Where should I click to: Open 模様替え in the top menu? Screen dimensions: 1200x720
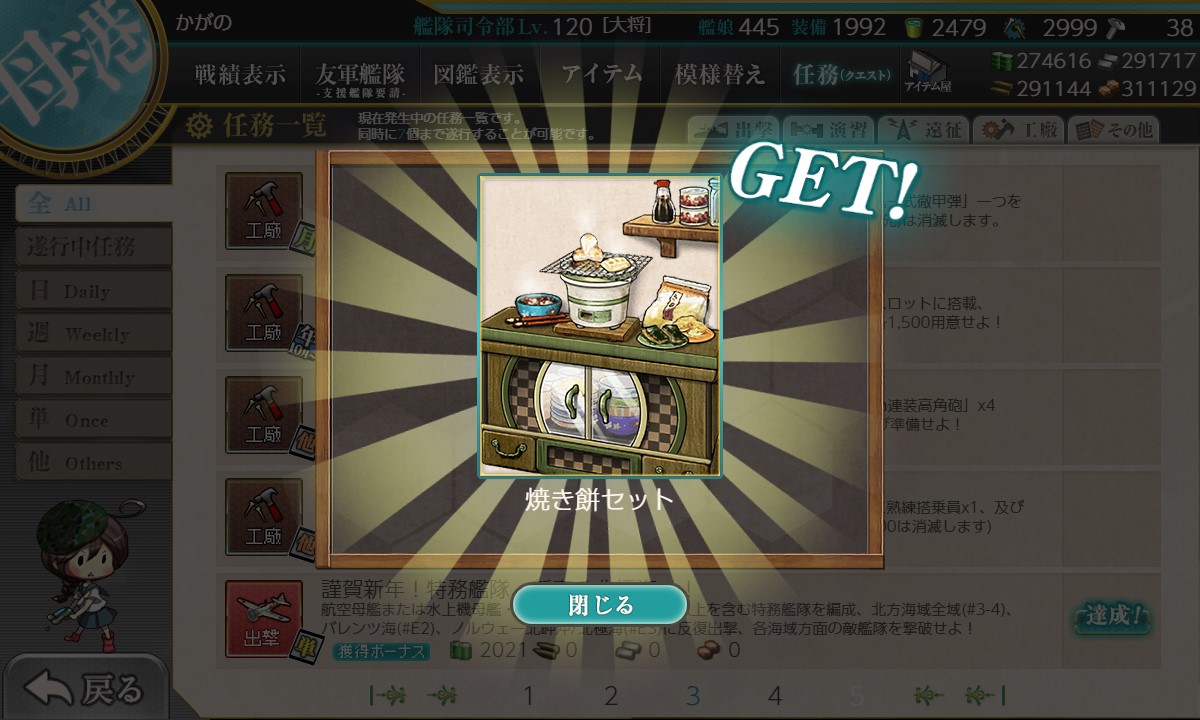click(719, 74)
